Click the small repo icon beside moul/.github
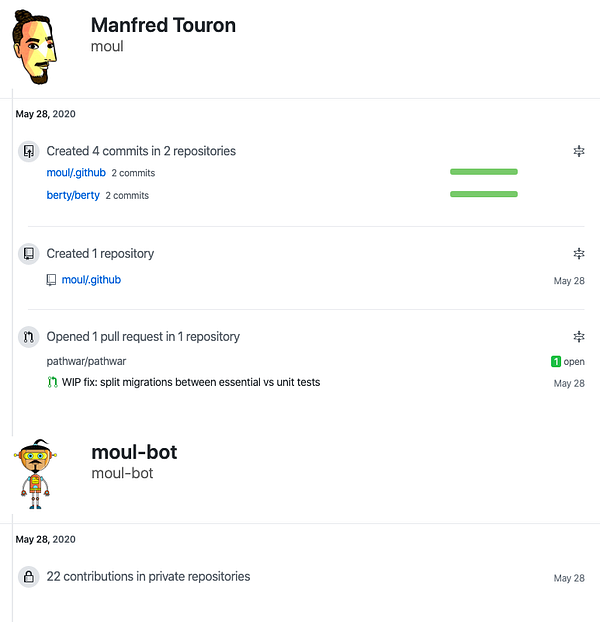The width and height of the screenshot is (600, 622). [x=51, y=280]
